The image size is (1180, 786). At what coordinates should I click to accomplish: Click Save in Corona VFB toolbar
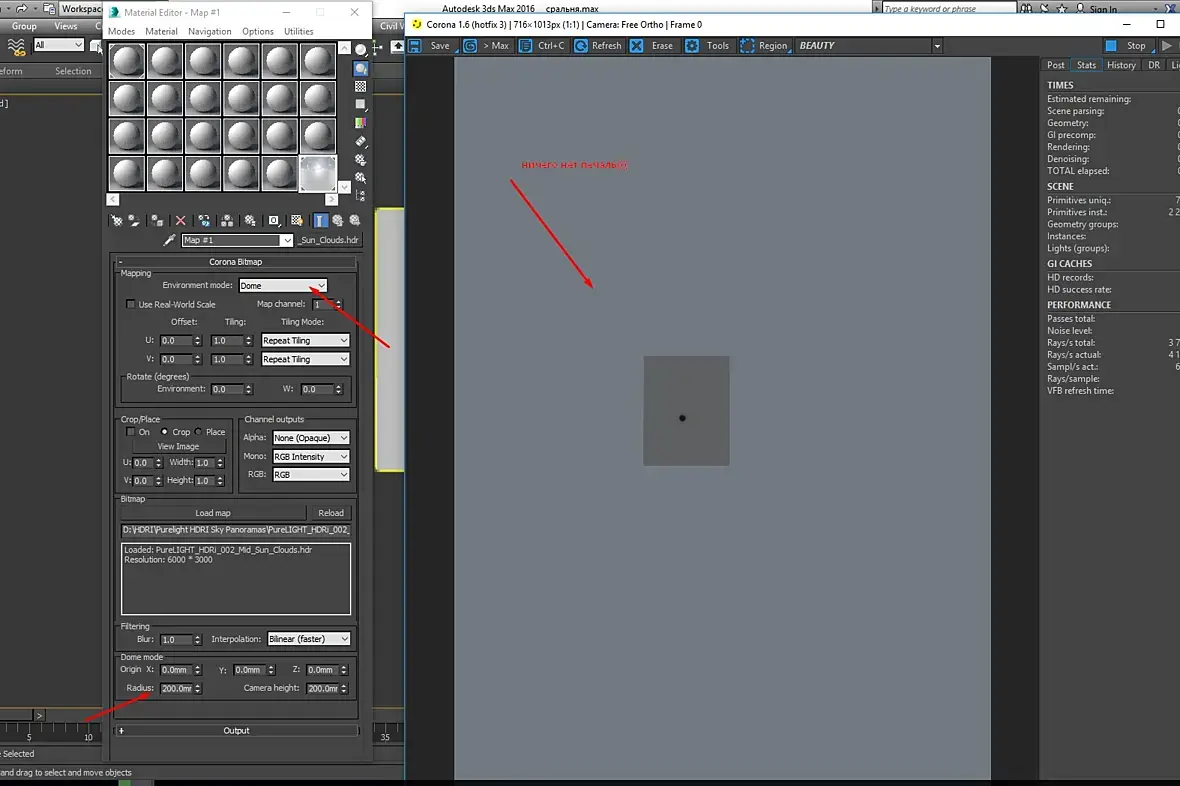(431, 46)
